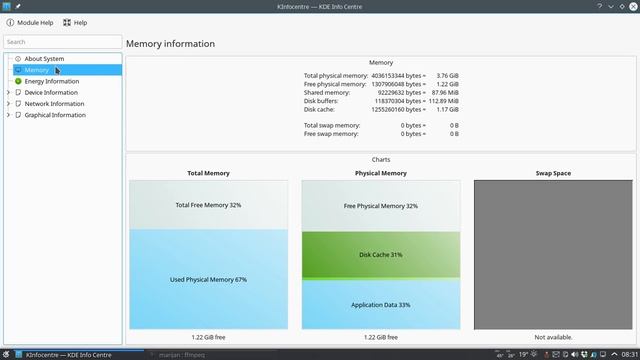Viewport: 640px width, 360px height.
Task: Expand the Graphical Information tree node
Action: (x=8, y=115)
